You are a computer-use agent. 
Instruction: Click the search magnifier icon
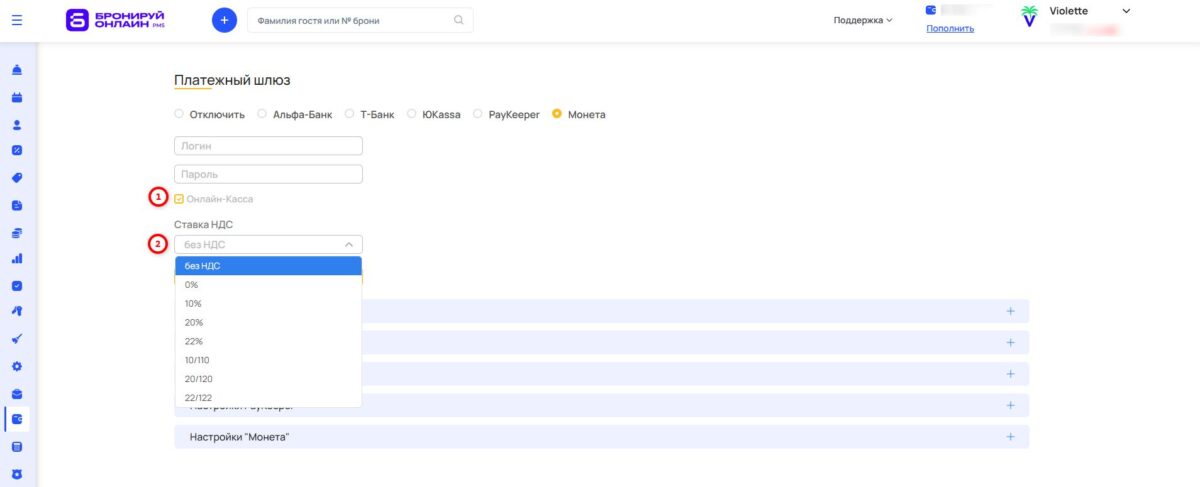[459, 20]
